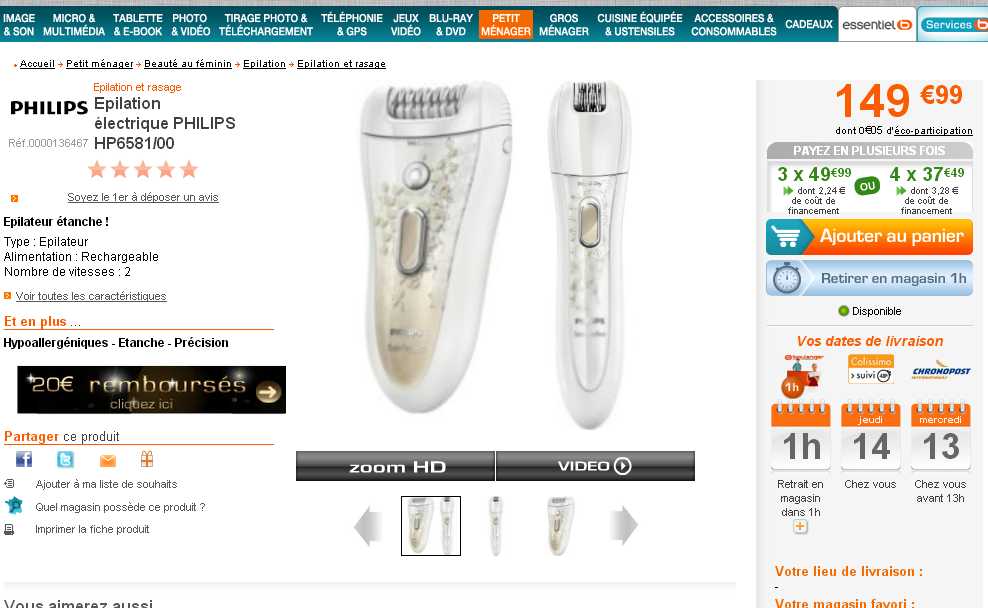988x608 pixels.
Task: Click the printer icon beside Imprimer la fiche produit
Action: click(x=9, y=529)
